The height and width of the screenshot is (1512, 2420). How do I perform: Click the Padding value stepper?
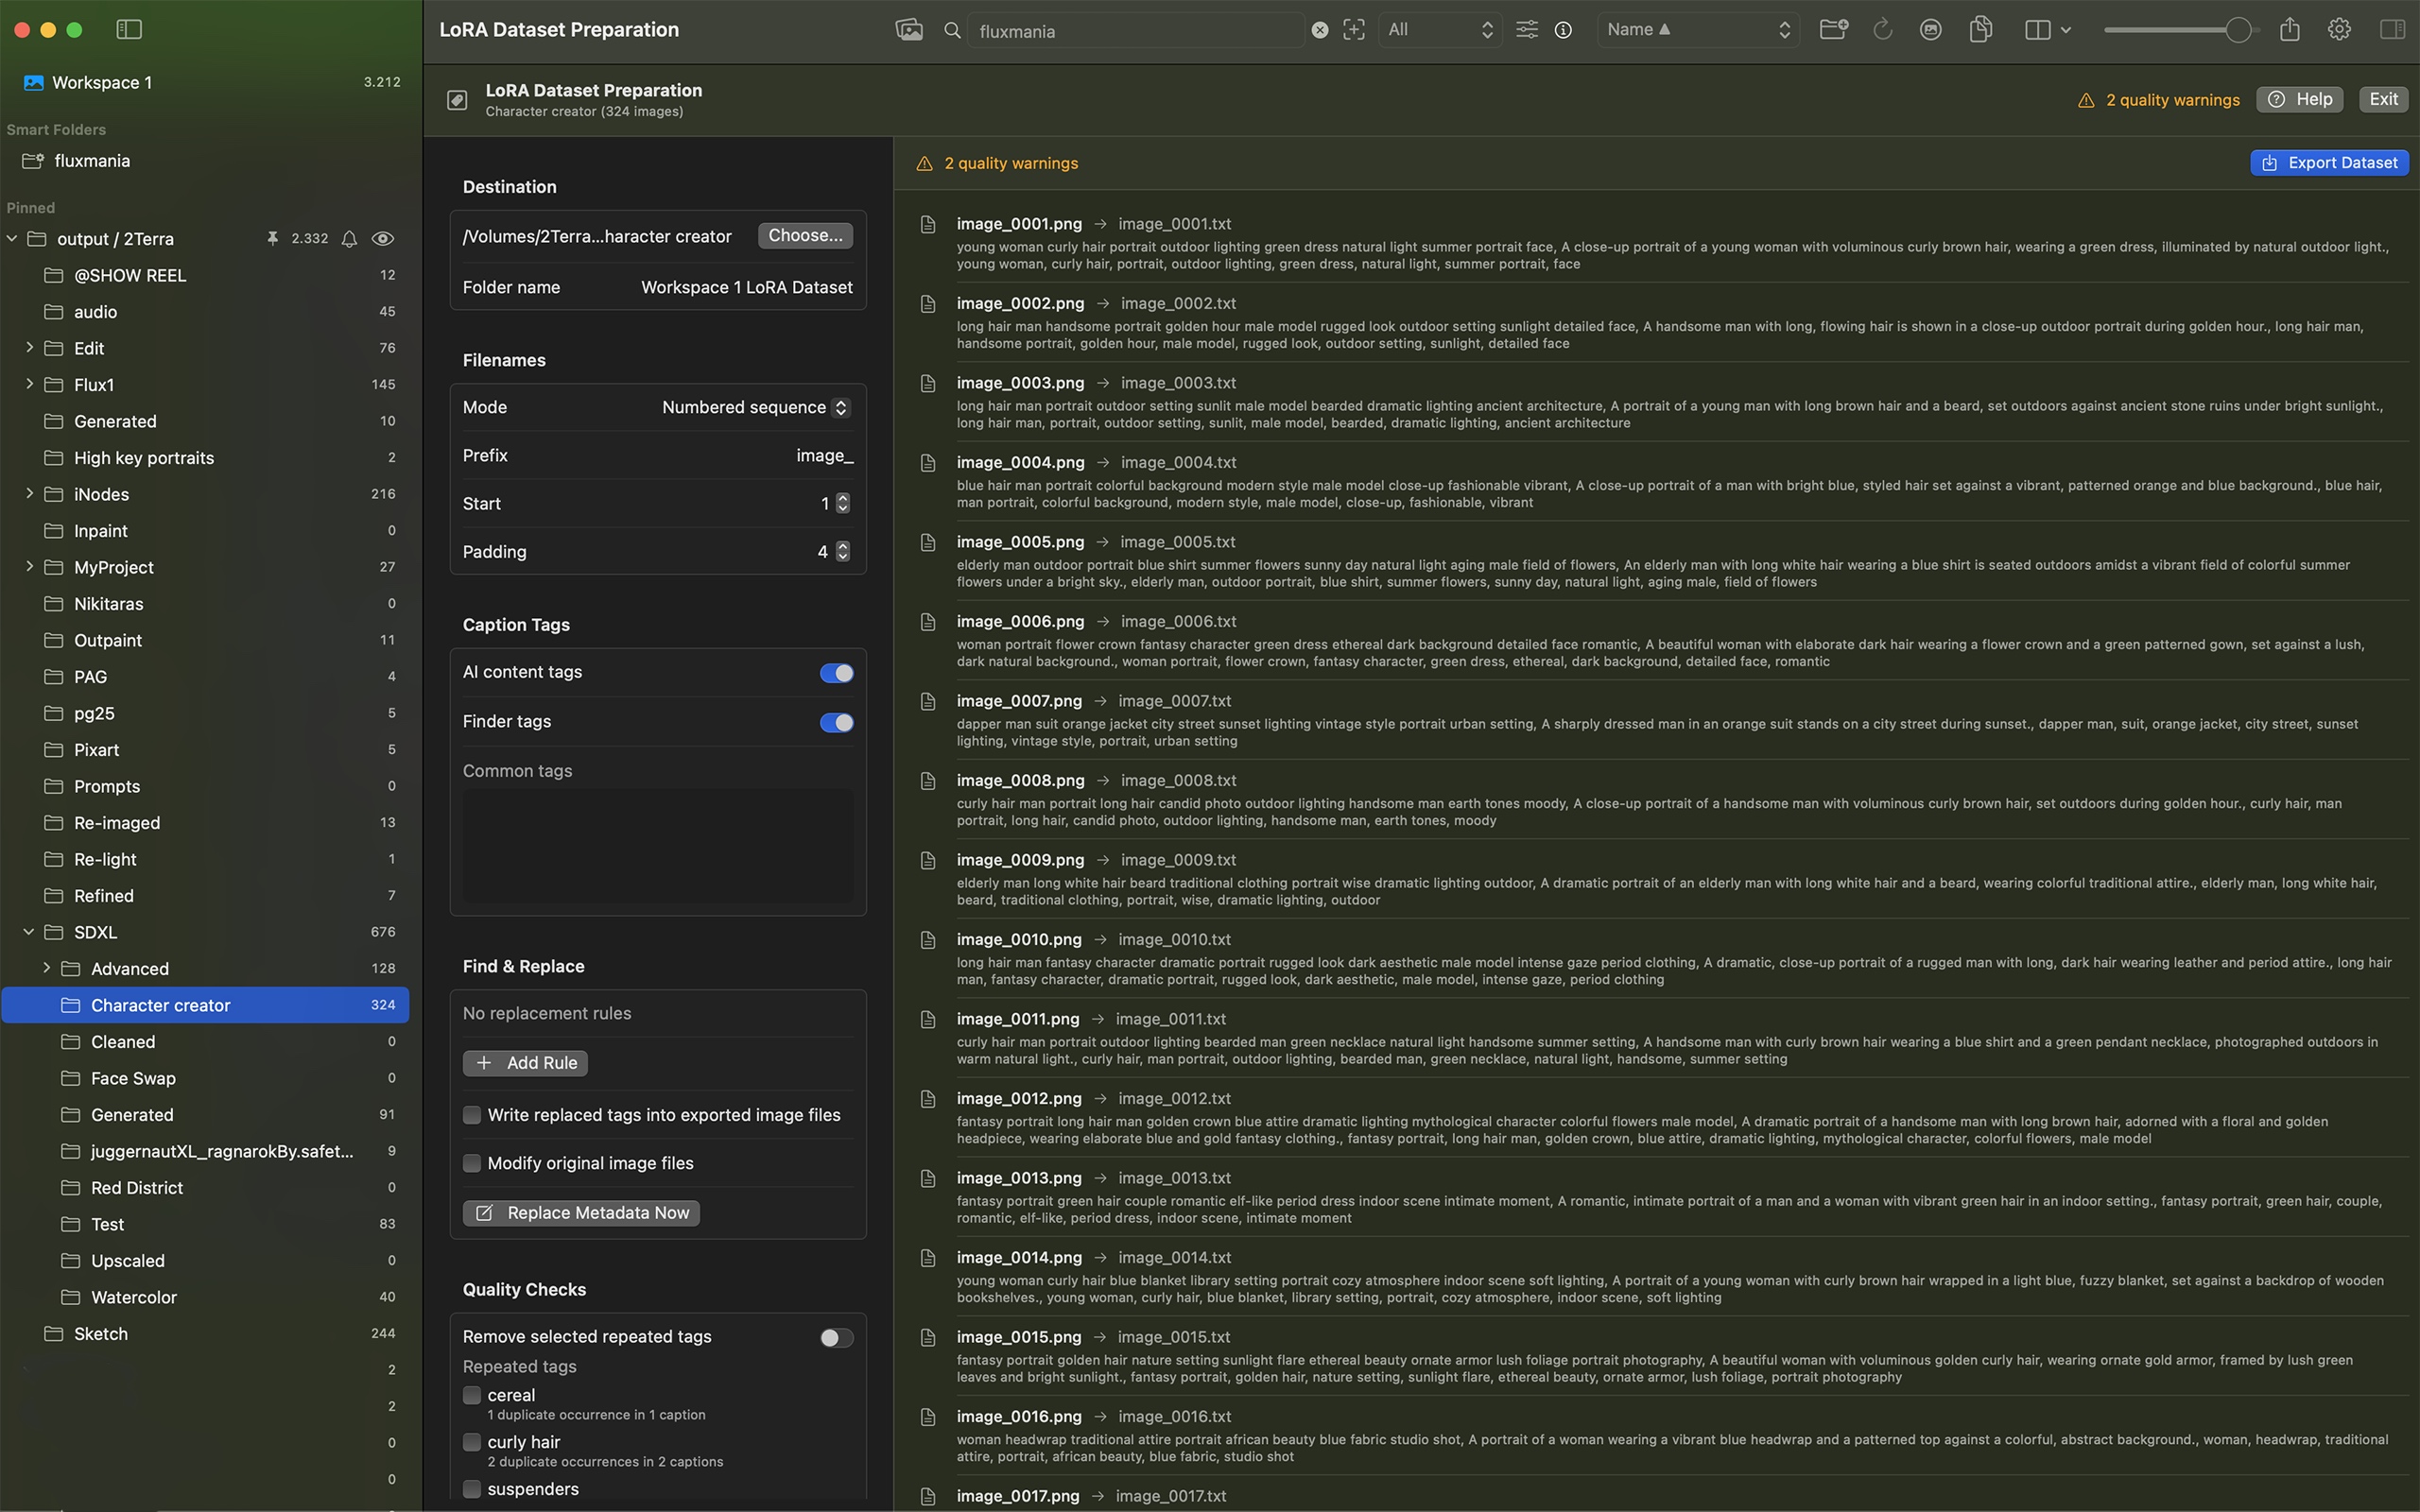point(843,552)
